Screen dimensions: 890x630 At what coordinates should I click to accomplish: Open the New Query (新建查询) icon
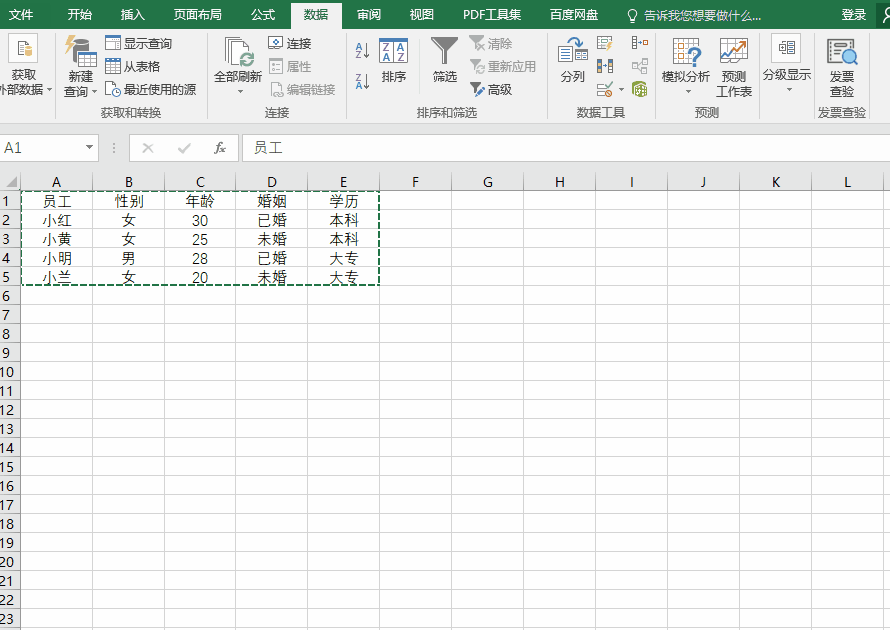pos(80,53)
